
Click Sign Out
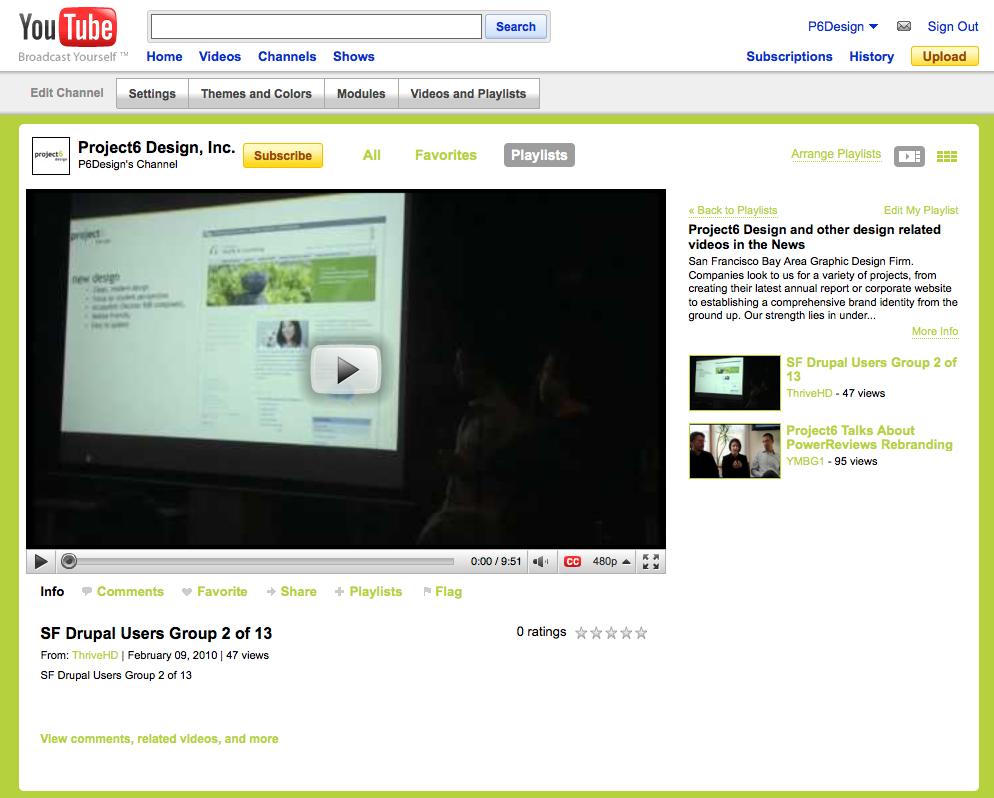point(953,27)
